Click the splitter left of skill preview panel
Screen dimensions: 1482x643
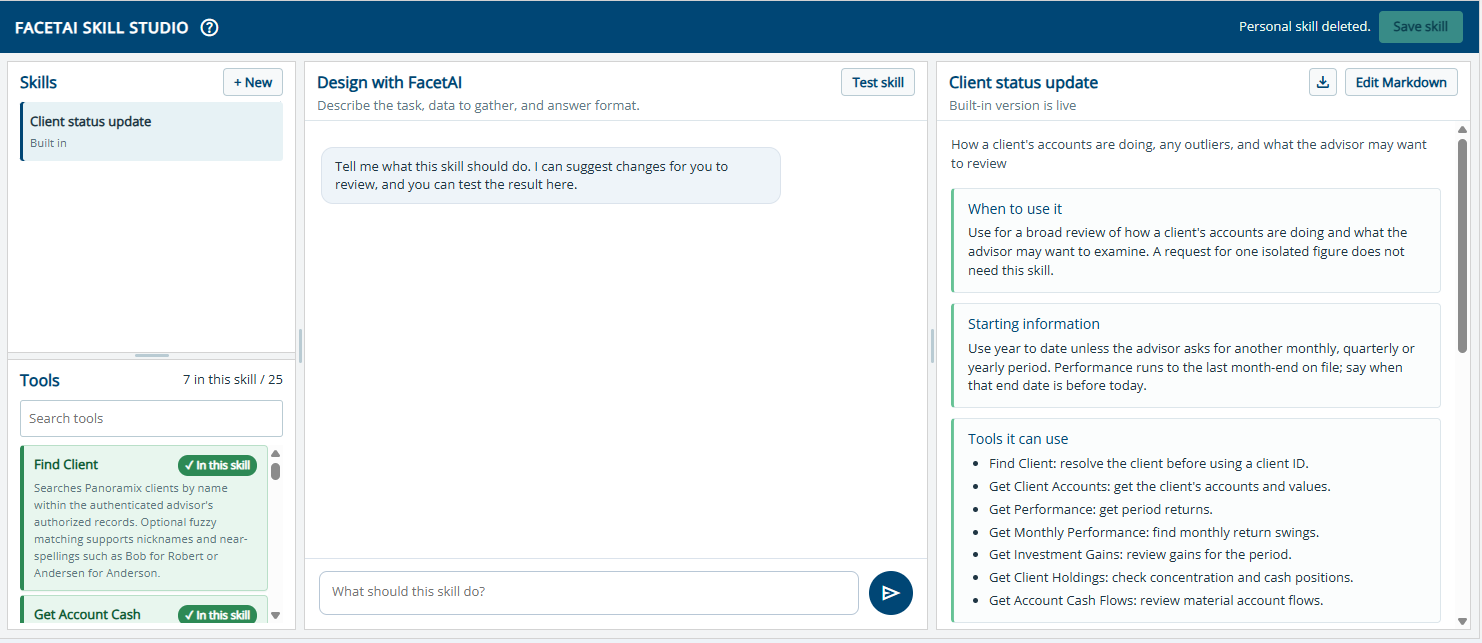click(932, 346)
